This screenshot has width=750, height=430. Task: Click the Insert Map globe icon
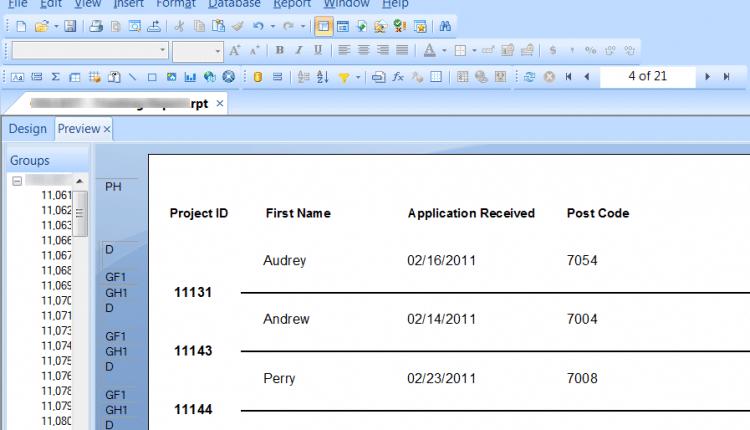[x=210, y=77]
